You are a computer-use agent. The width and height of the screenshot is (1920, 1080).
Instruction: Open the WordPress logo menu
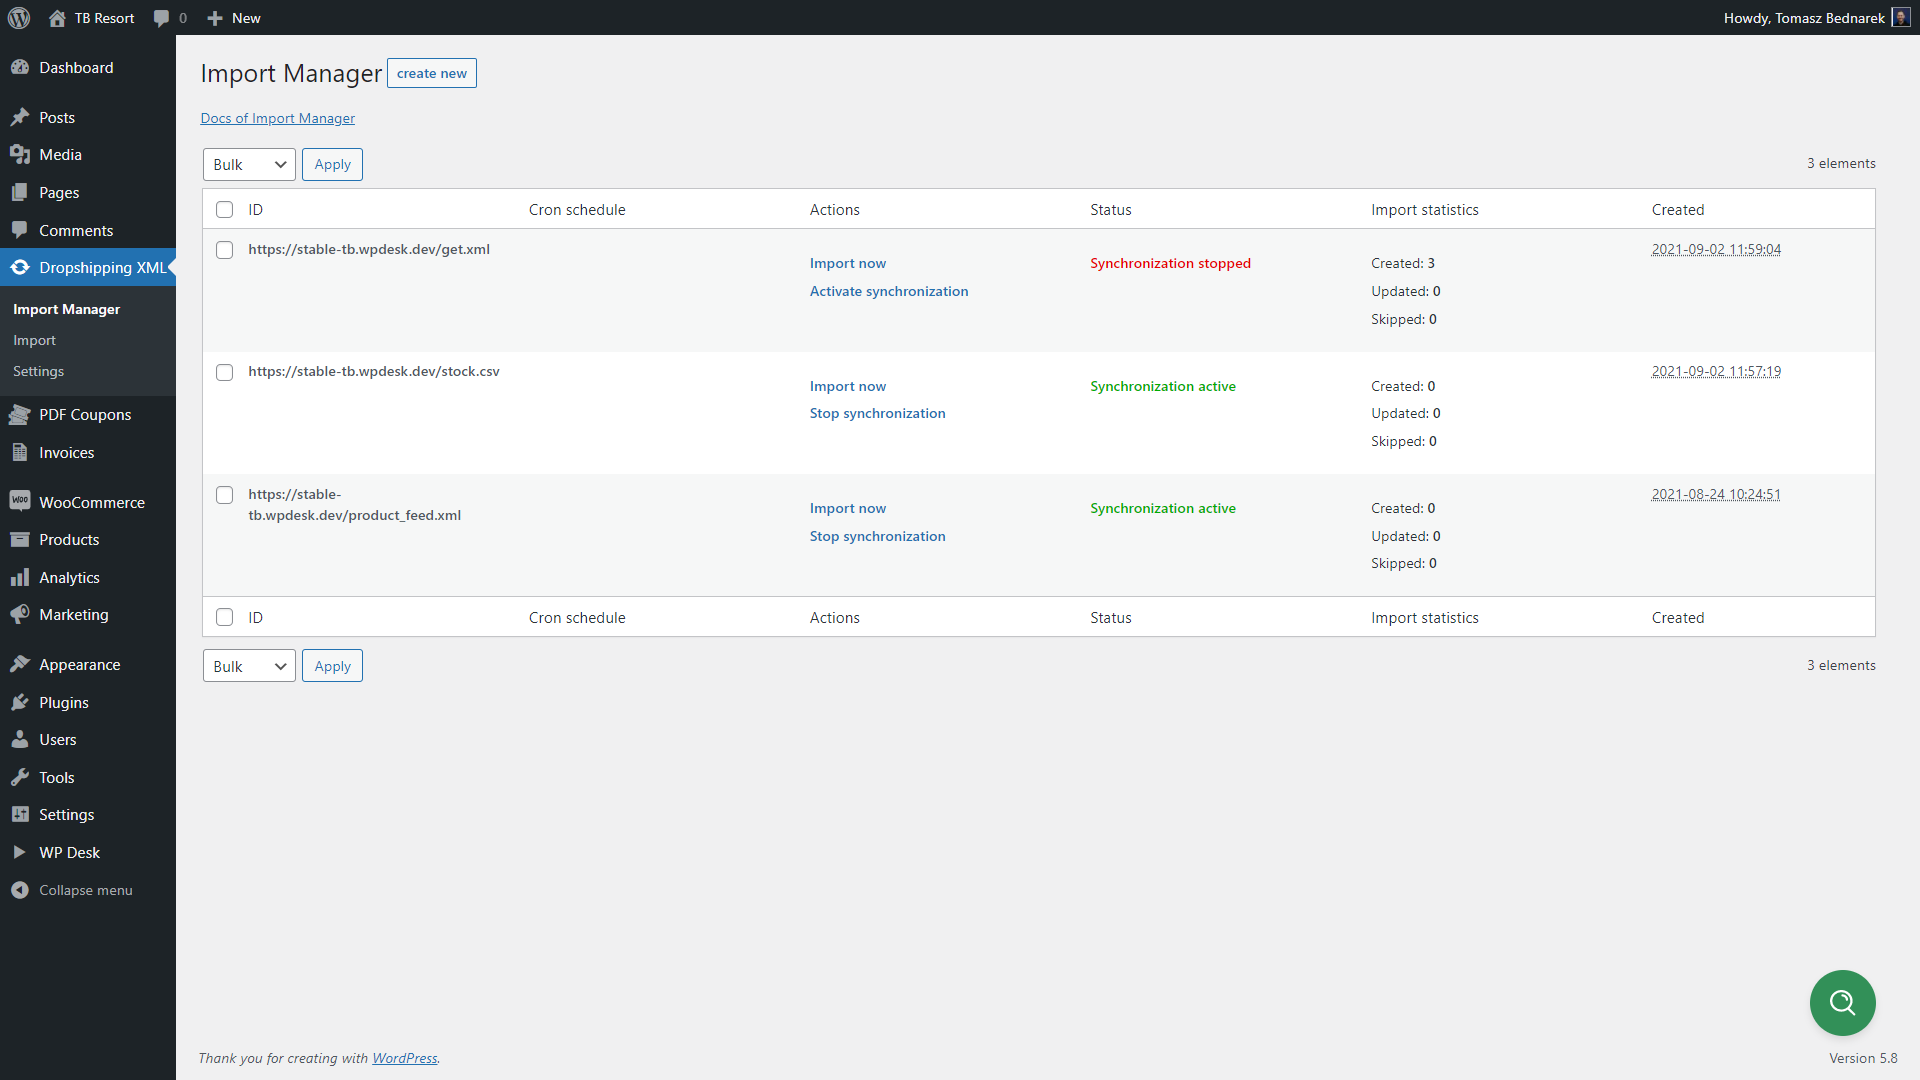coord(19,18)
